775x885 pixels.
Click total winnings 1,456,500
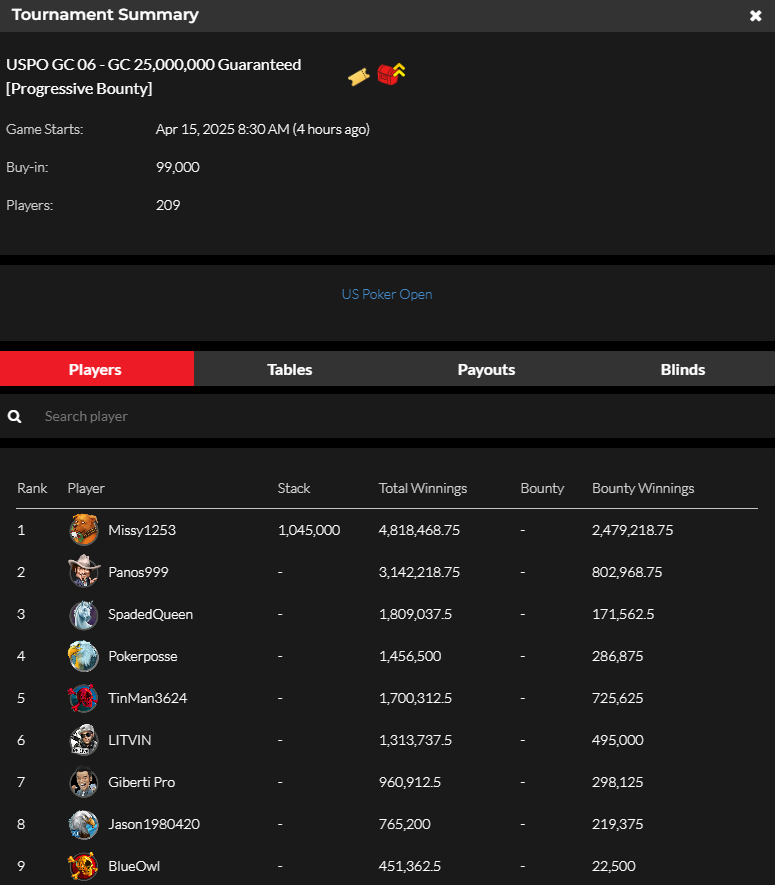tap(410, 656)
